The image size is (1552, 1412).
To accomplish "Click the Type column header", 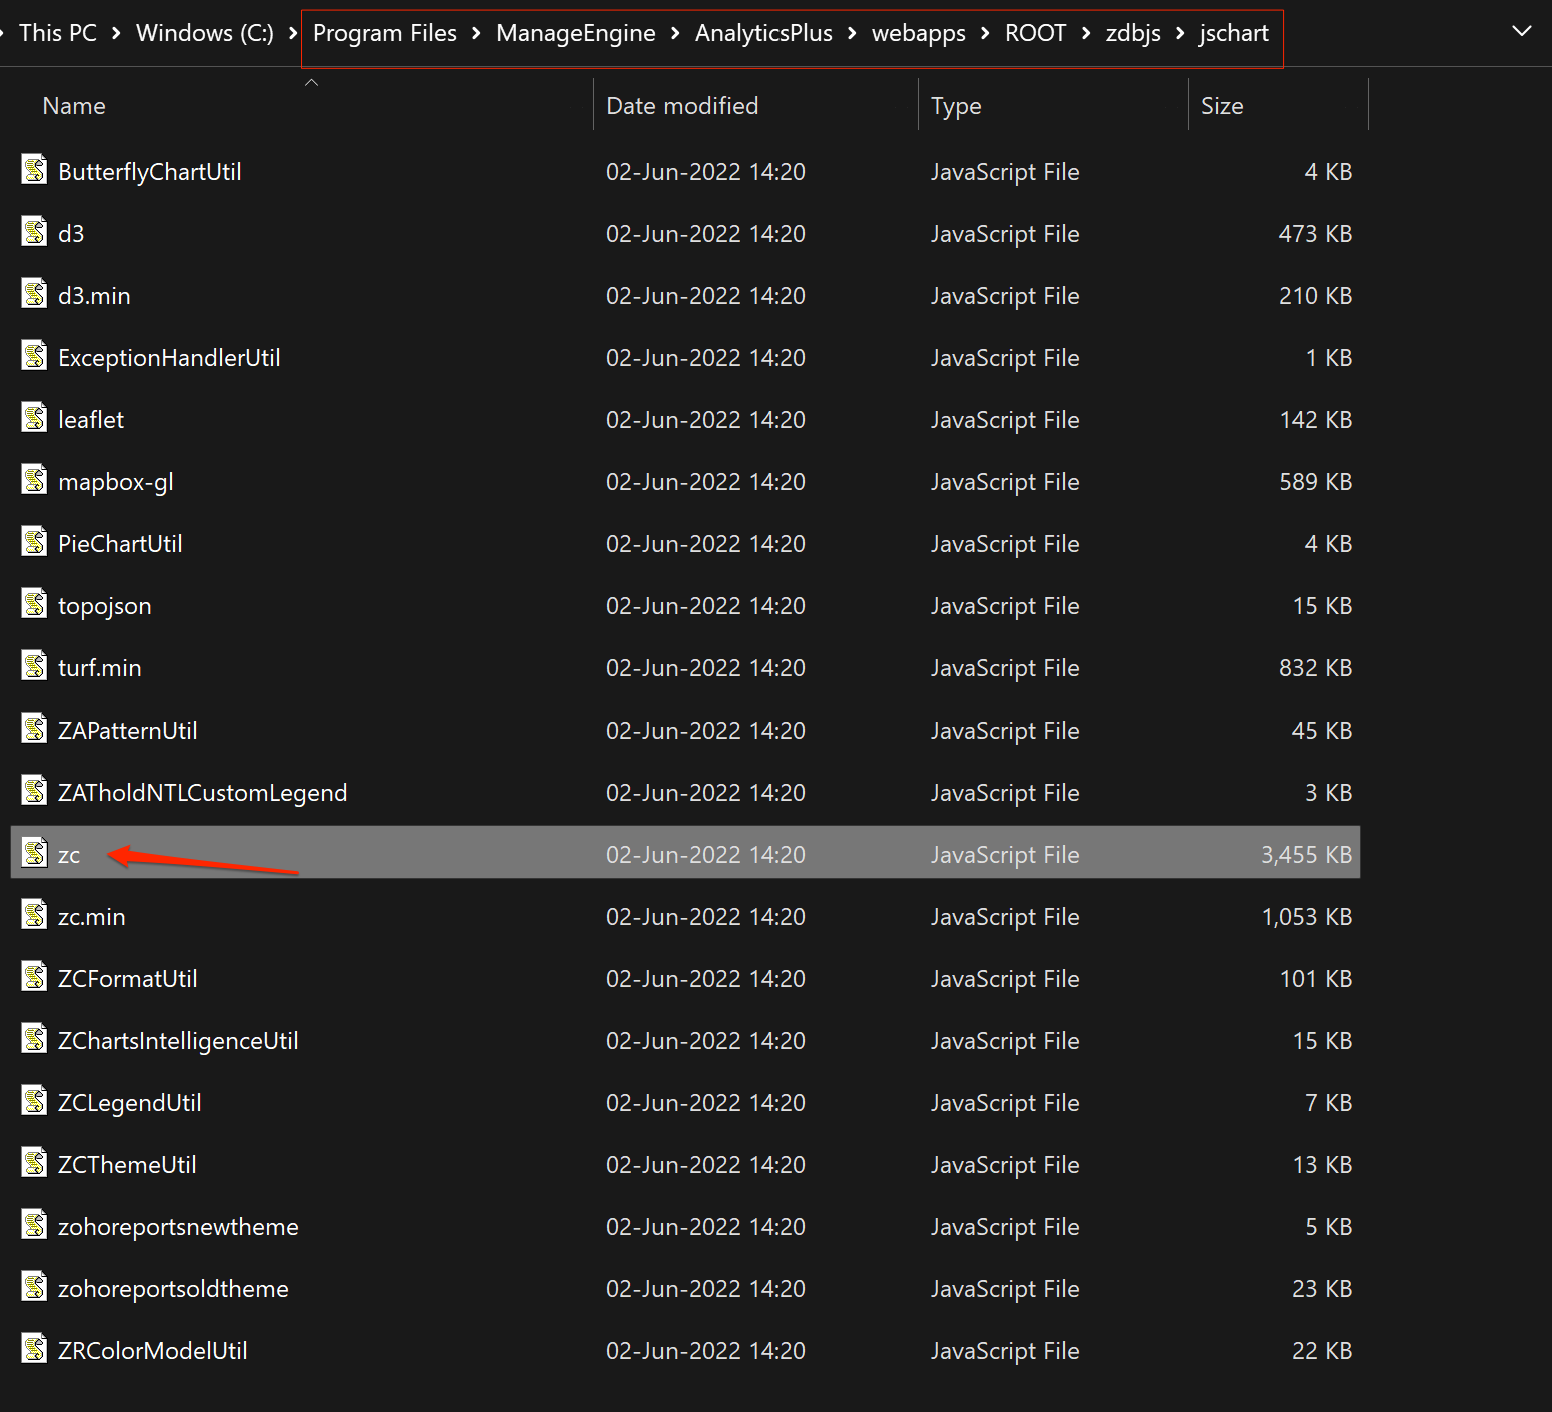I will (x=956, y=106).
